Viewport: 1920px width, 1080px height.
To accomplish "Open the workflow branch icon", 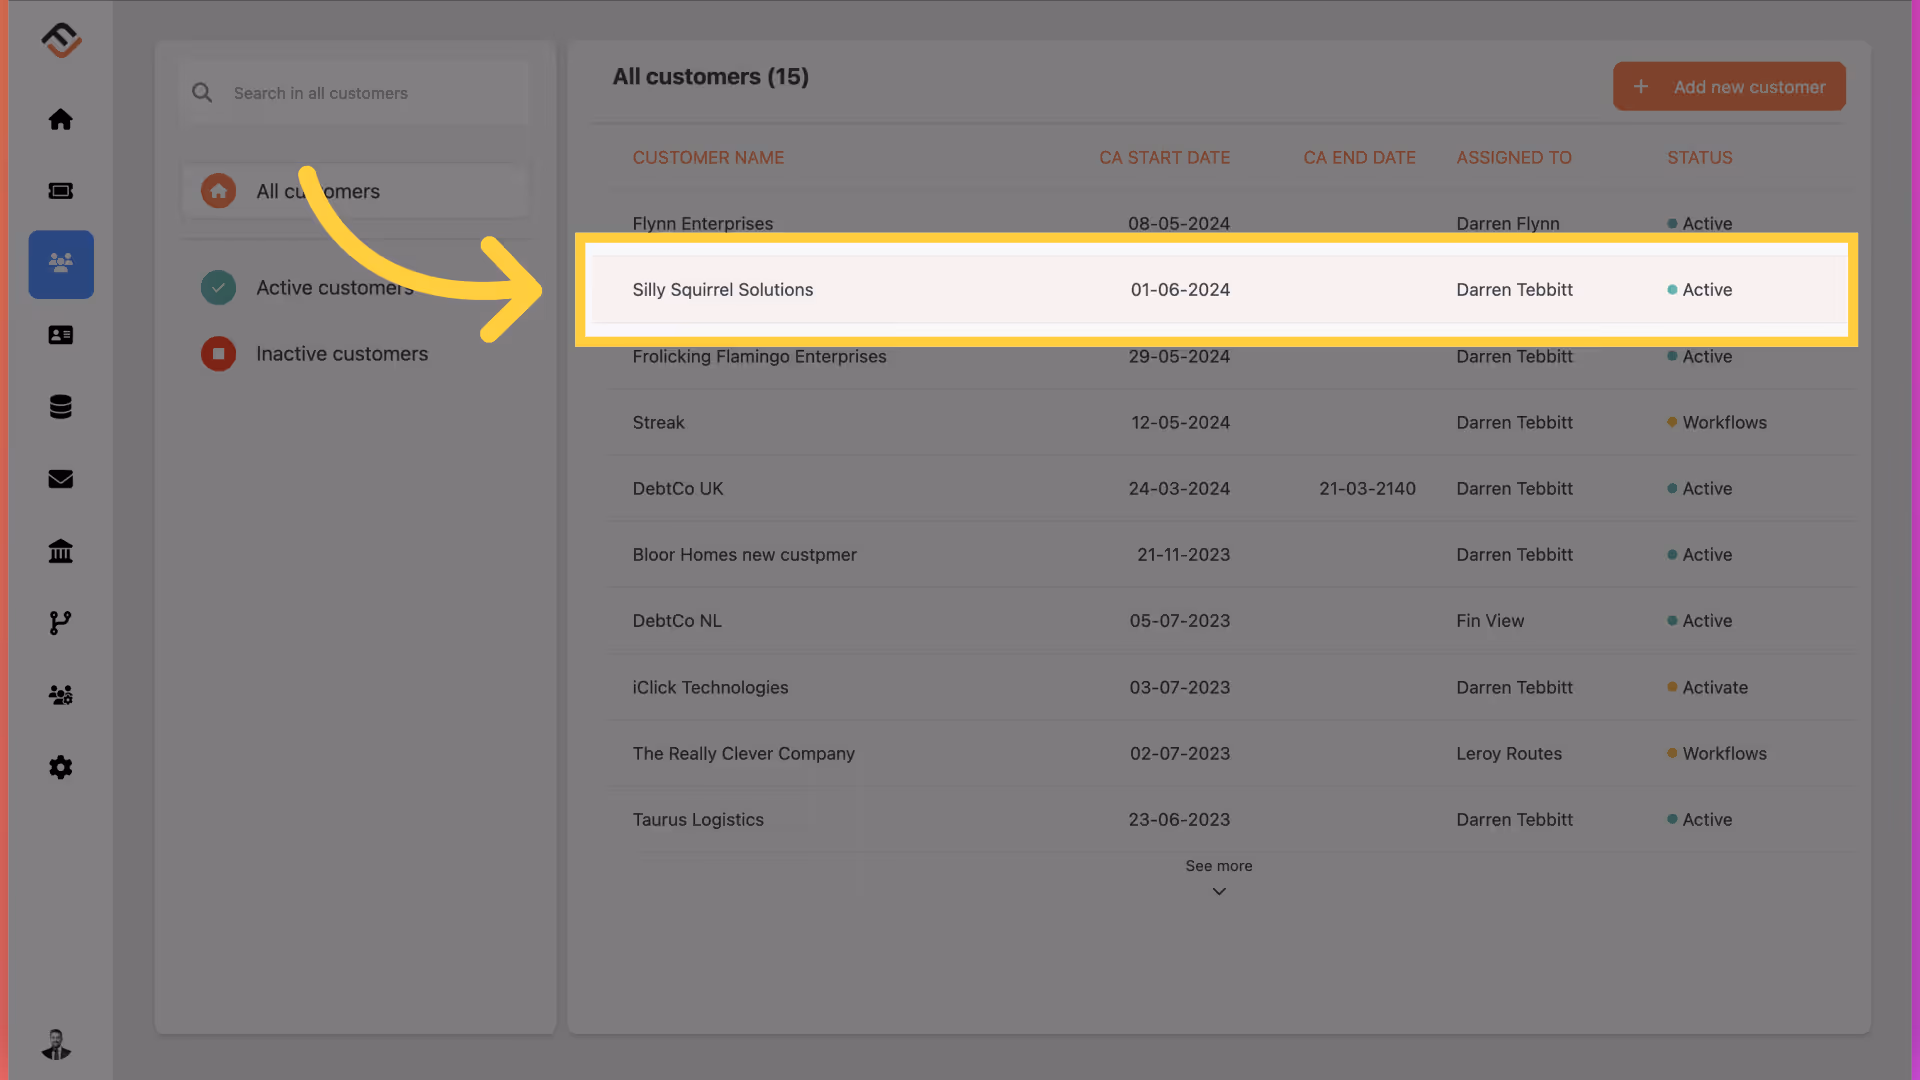I will point(61,623).
